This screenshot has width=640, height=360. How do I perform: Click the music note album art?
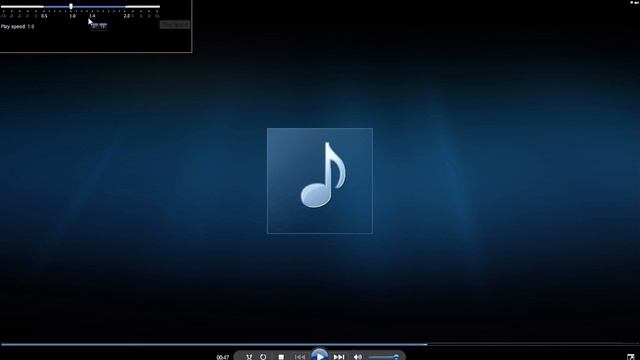pos(320,181)
